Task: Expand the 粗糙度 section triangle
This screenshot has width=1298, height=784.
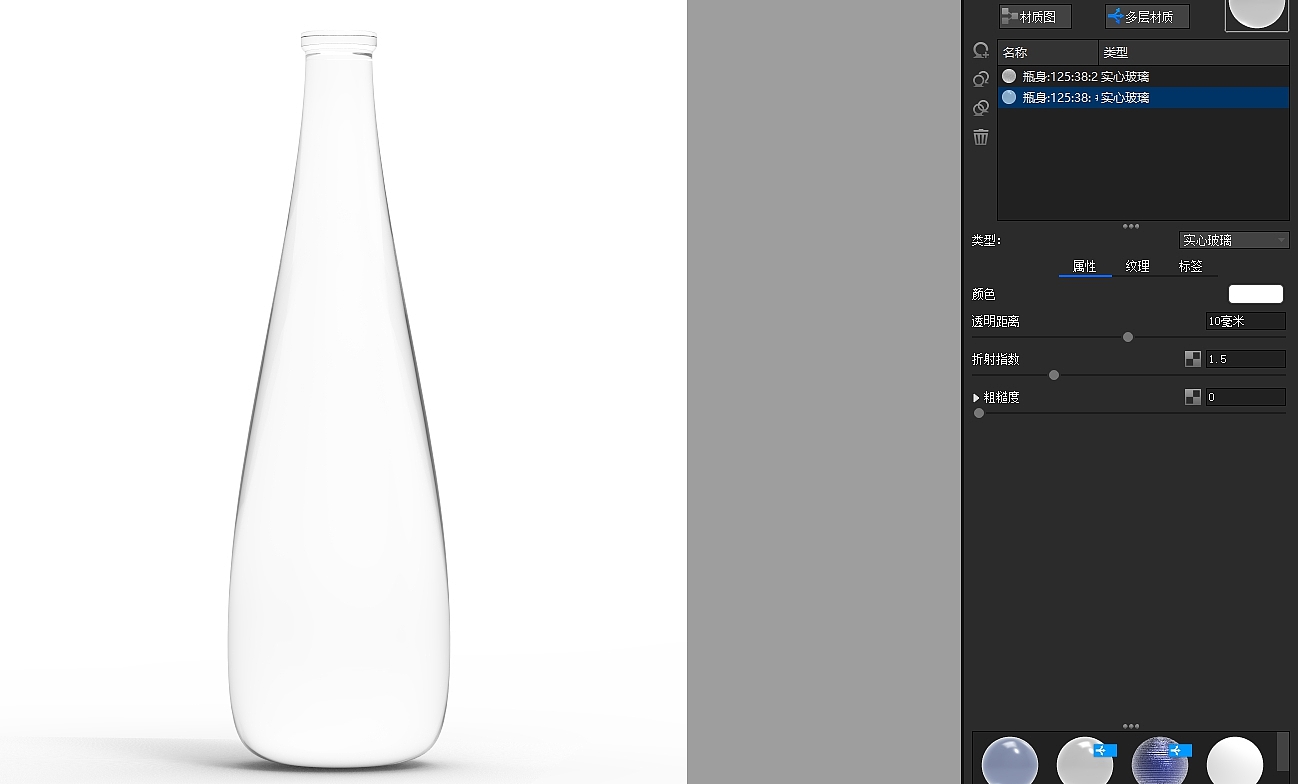Action: coord(976,397)
